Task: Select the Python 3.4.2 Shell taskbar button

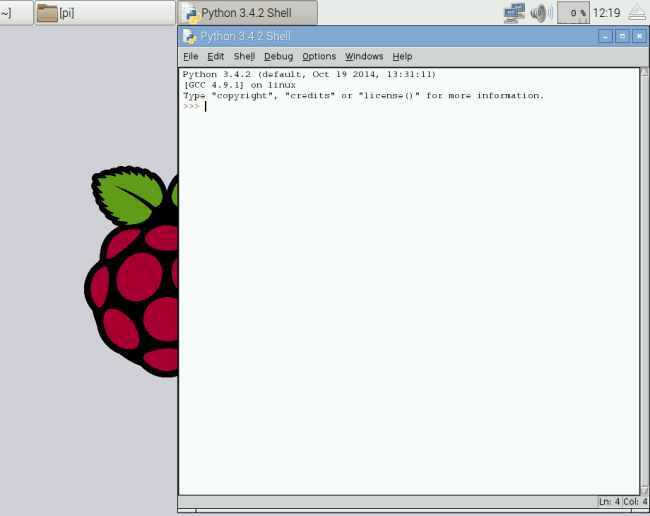Action: click(x=248, y=13)
